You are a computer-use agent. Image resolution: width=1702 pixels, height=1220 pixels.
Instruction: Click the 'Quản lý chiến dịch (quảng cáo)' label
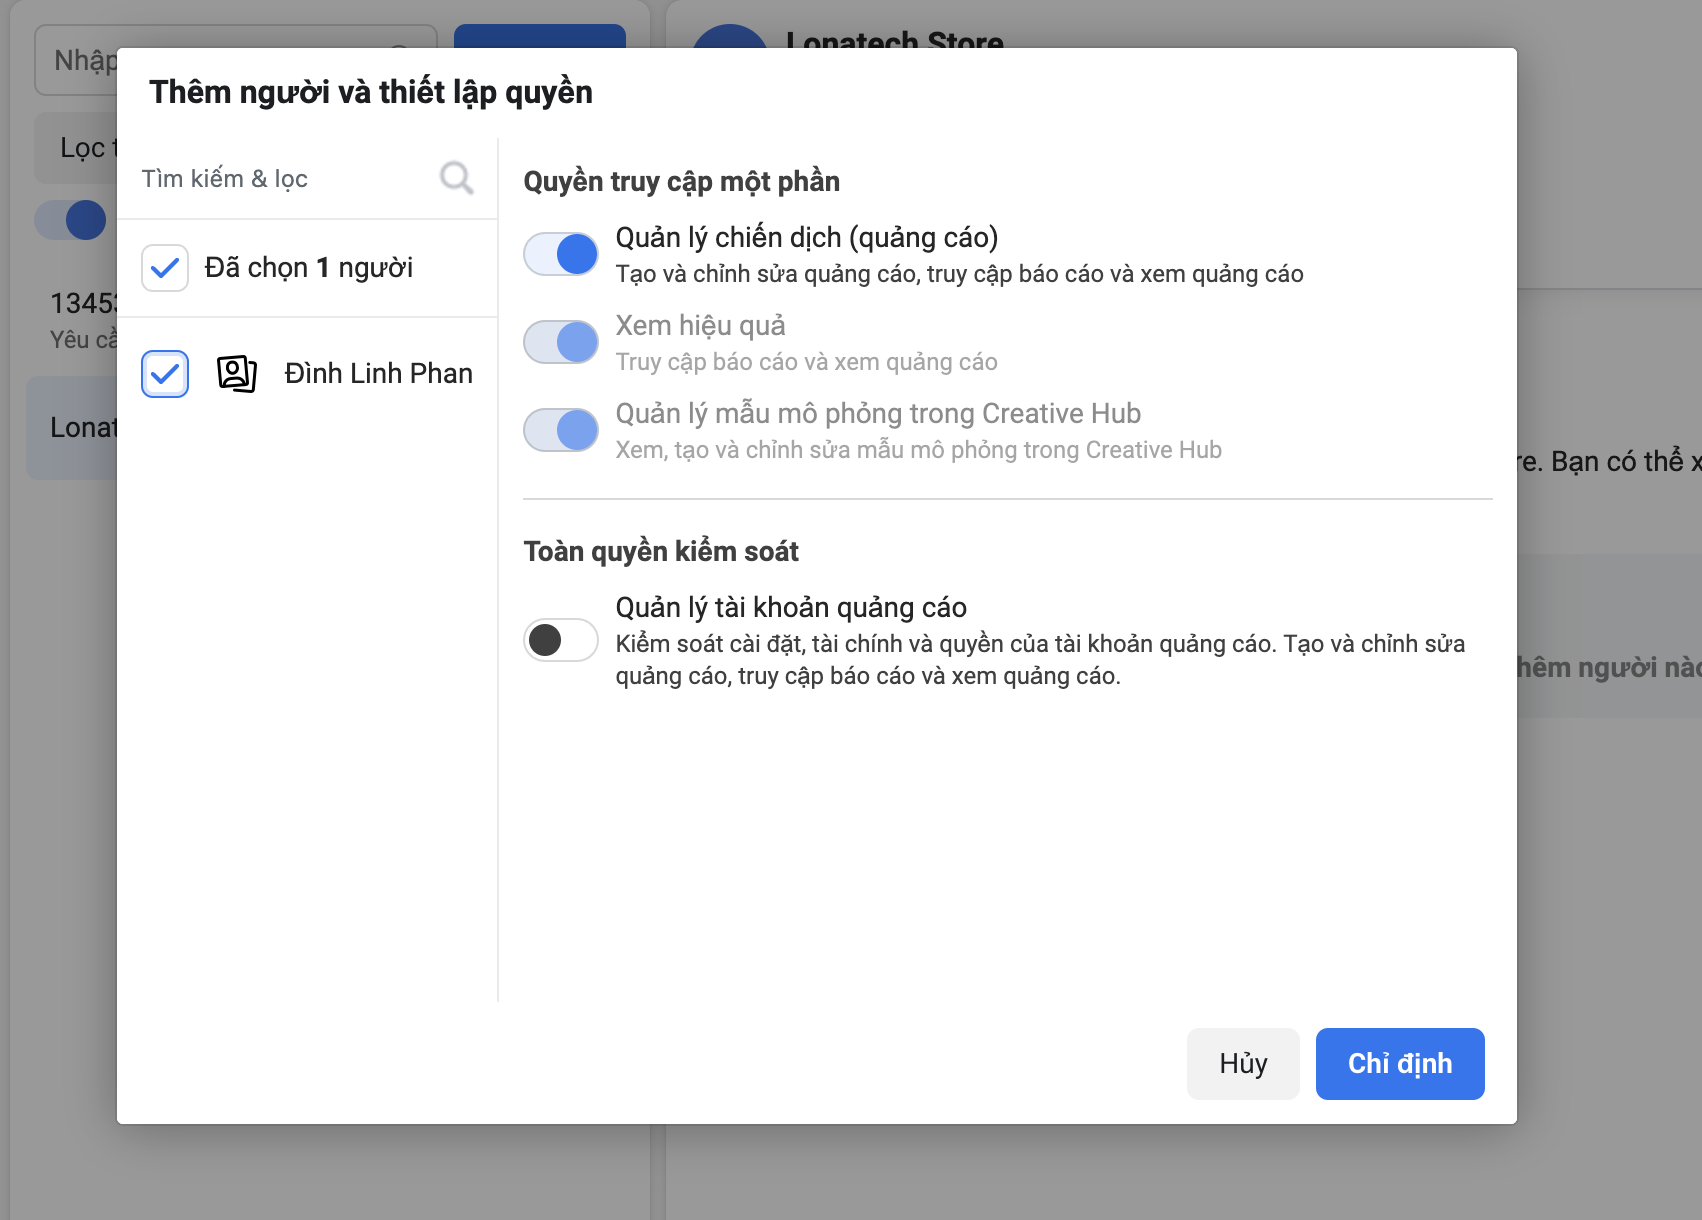point(807,237)
